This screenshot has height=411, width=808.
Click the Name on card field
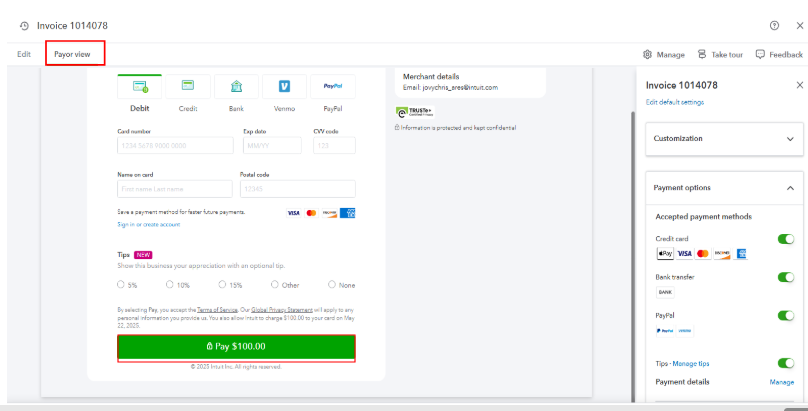175,189
